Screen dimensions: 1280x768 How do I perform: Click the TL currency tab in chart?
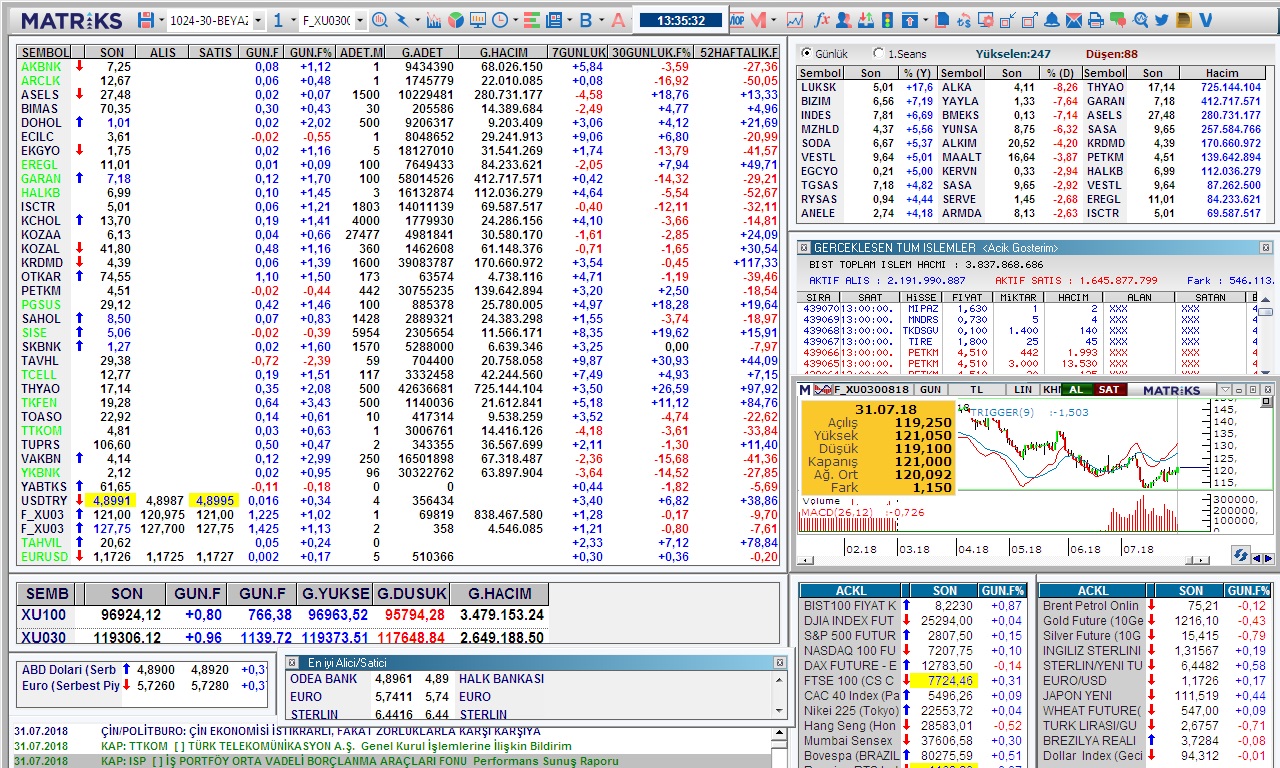tap(976, 390)
